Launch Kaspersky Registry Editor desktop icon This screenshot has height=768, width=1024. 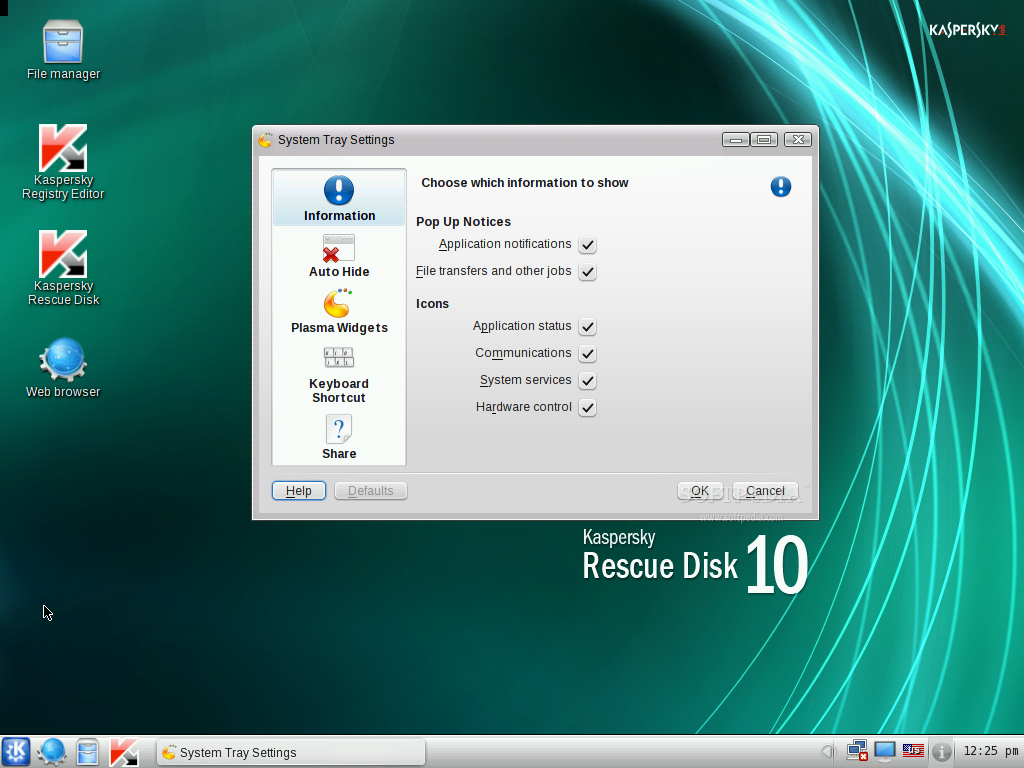pyautogui.click(x=63, y=162)
